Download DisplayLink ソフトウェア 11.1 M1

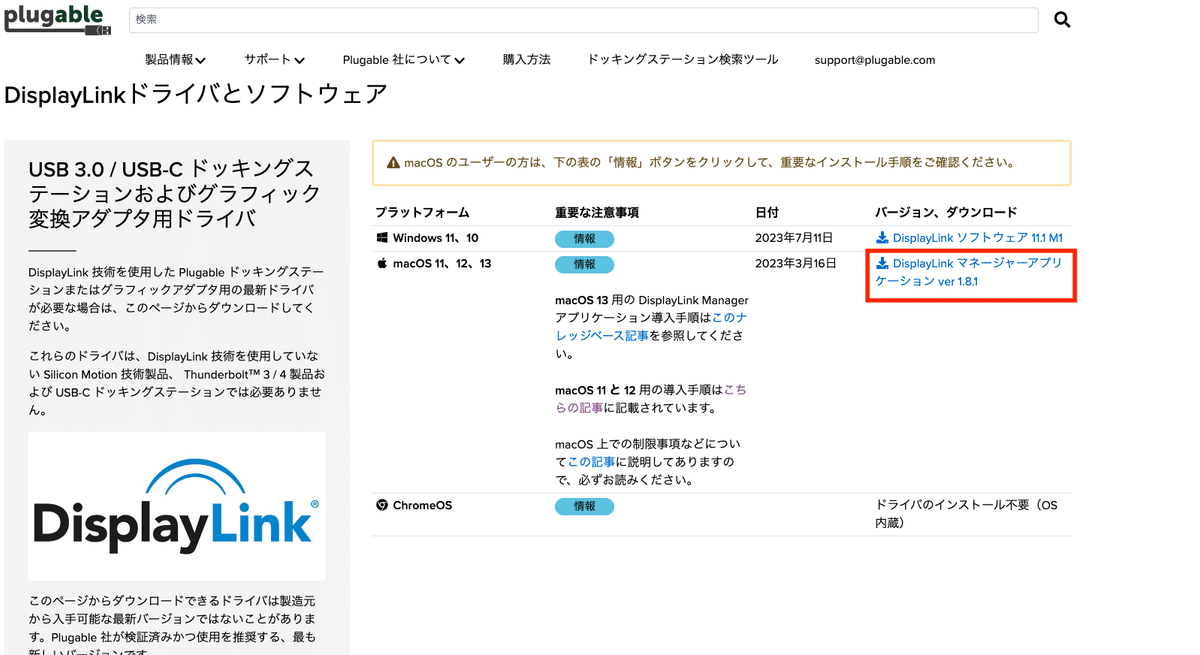pyautogui.click(x=969, y=238)
